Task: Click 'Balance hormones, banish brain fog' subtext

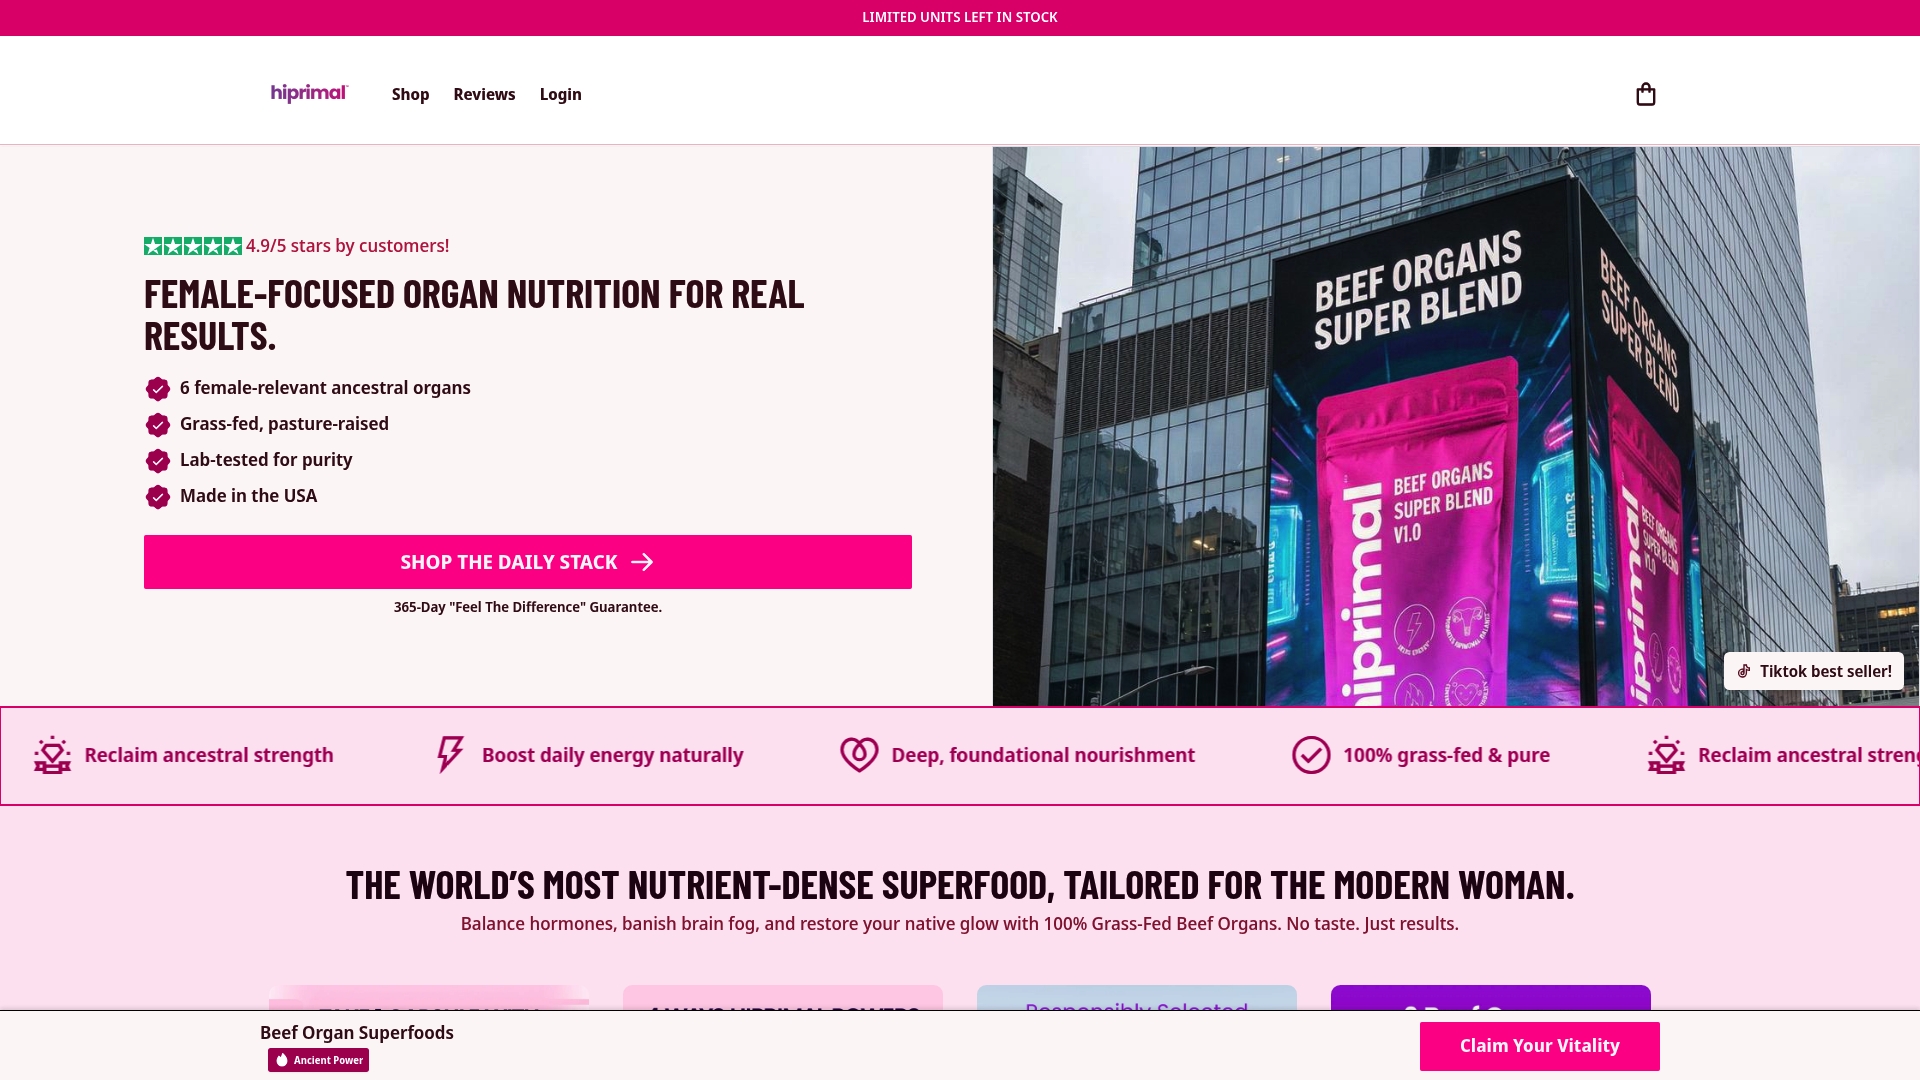Action: pos(960,924)
